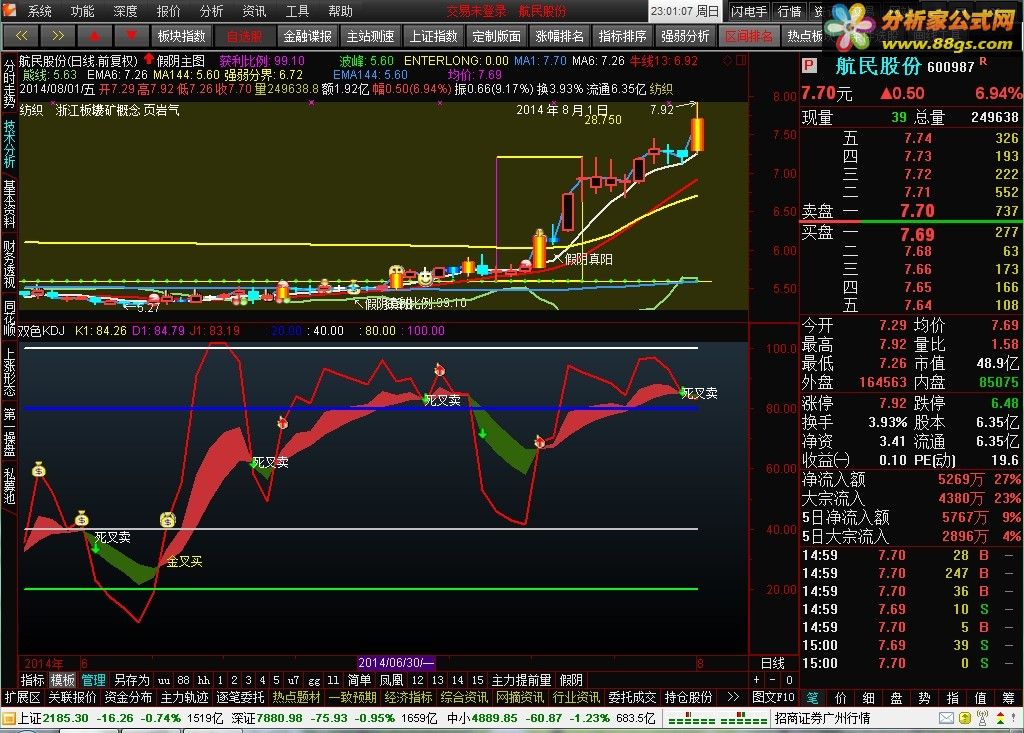The height and width of the screenshot is (733, 1024).
Task: Click the small red square icon above the chart
Action: pos(741,60)
